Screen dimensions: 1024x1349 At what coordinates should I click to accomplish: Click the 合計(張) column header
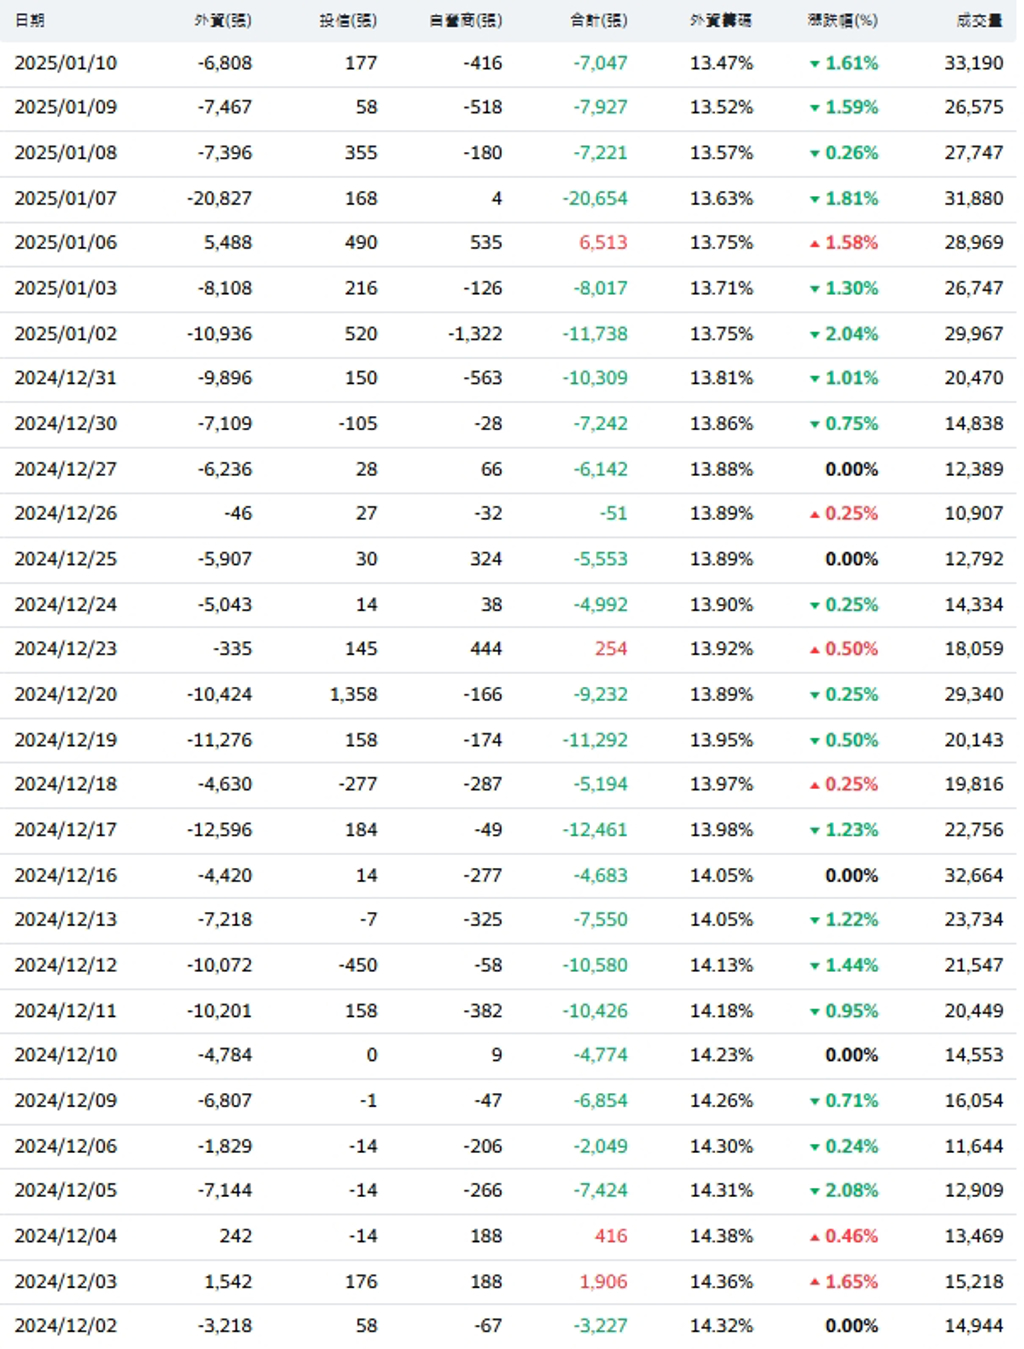coord(599,20)
